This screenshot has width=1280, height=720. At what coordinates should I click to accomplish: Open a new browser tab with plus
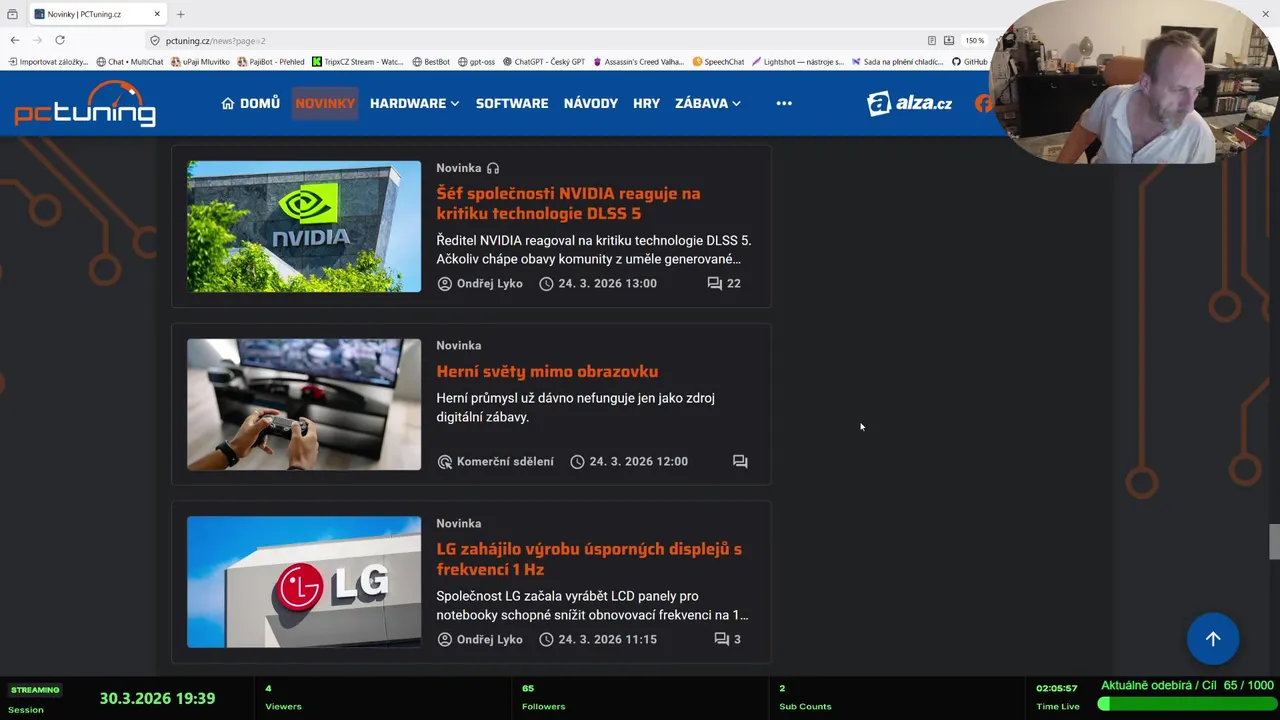click(x=180, y=14)
